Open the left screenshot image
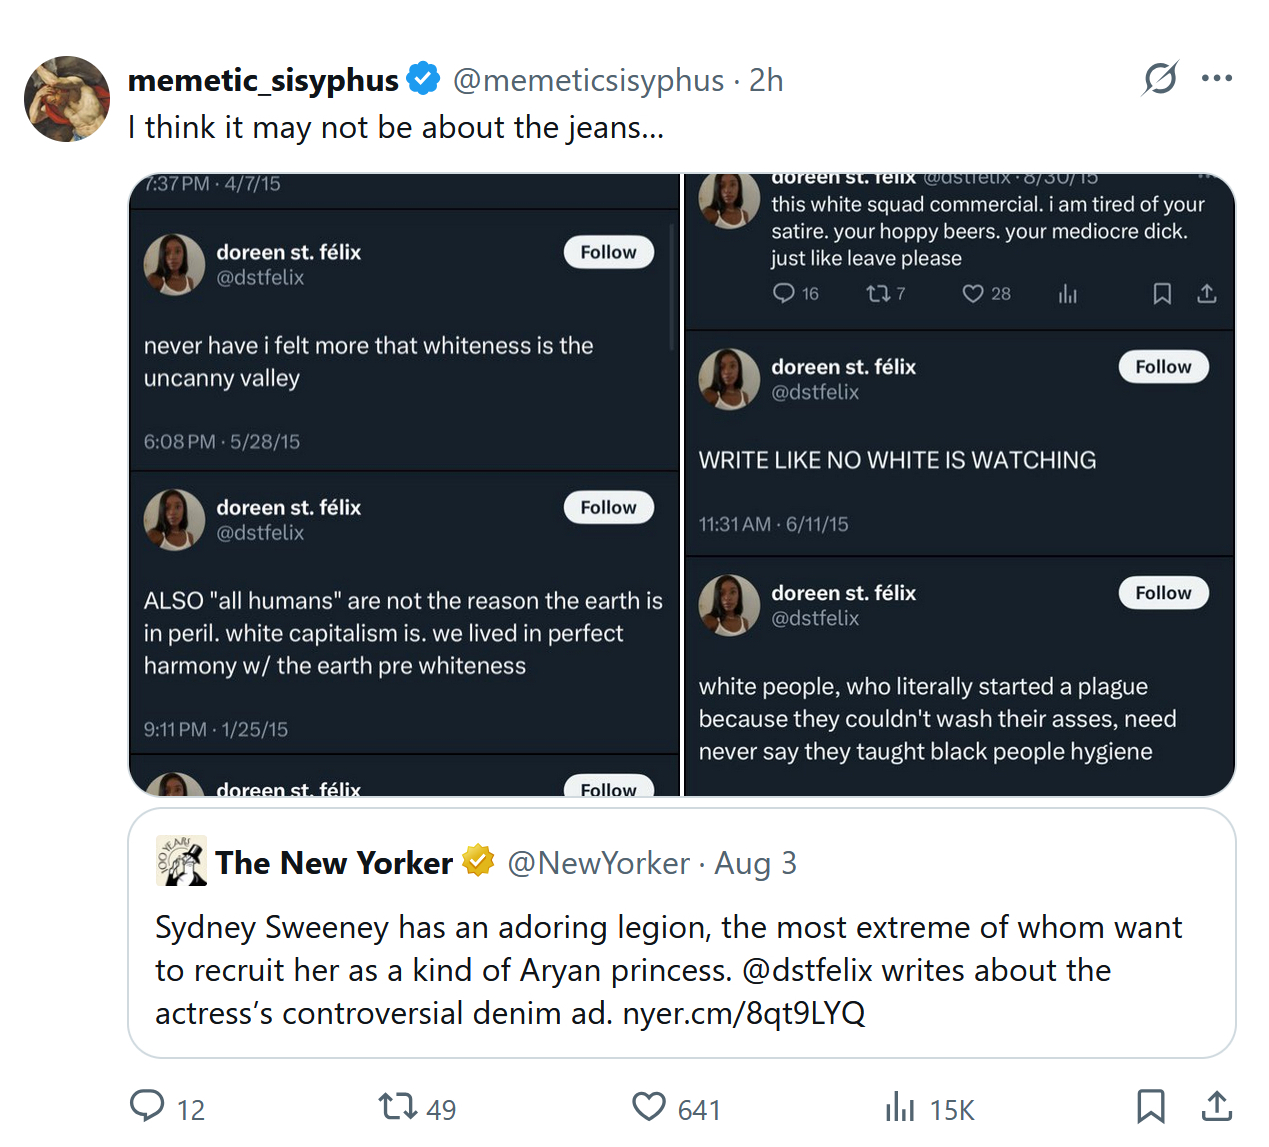The width and height of the screenshot is (1269, 1147). point(404,485)
